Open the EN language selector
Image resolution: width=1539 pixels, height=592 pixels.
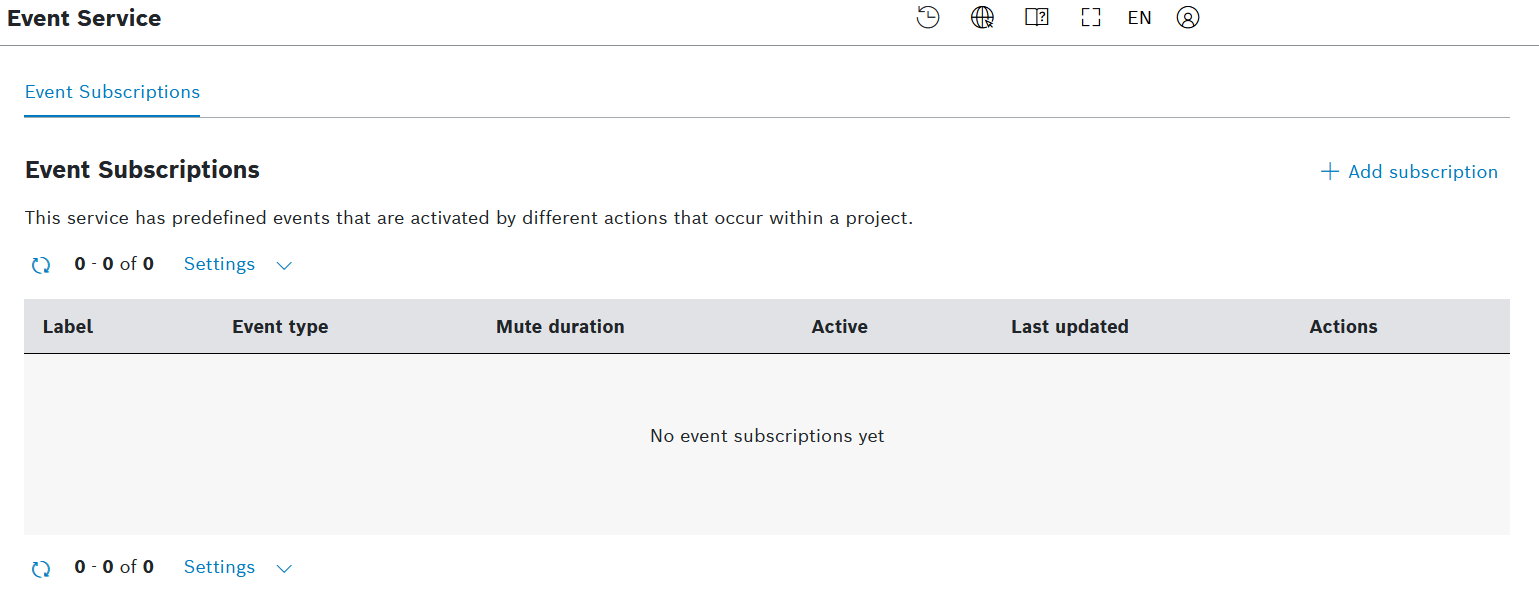(1139, 18)
